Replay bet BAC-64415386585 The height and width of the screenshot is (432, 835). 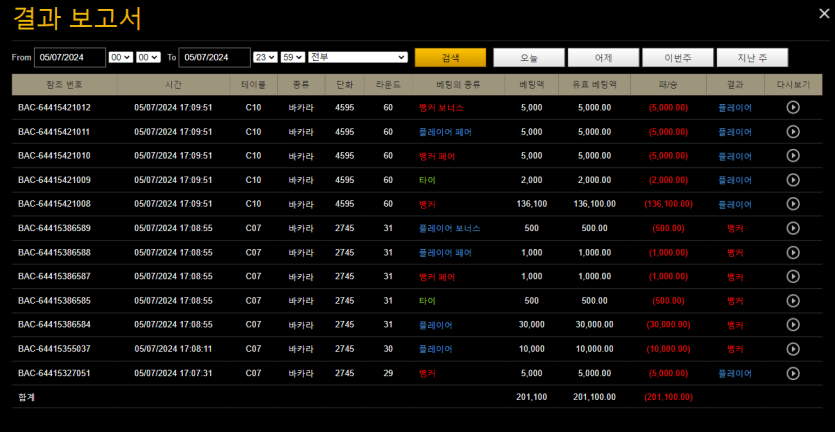pyautogui.click(x=793, y=300)
